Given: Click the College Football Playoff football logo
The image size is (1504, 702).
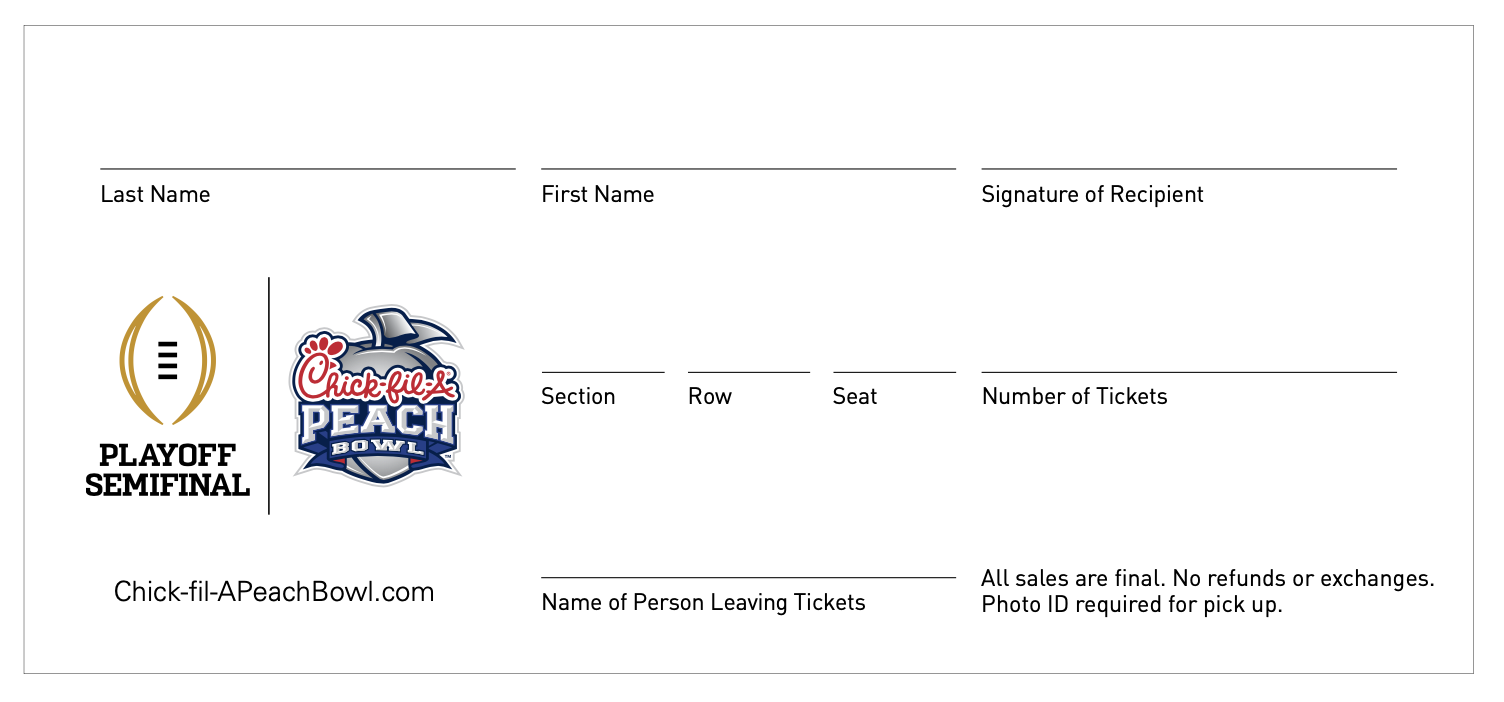Looking at the screenshot, I should (x=167, y=360).
